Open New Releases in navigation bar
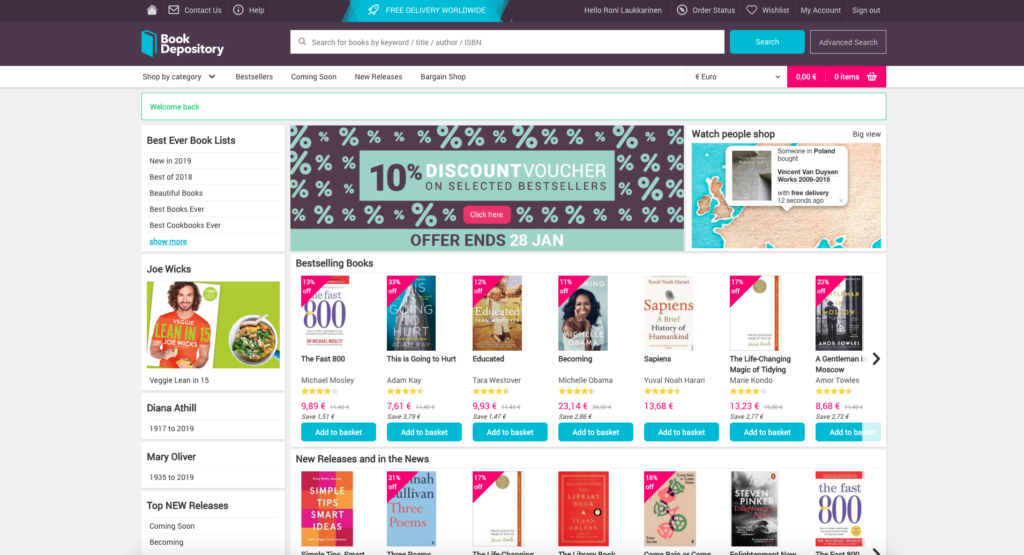Screen dimensions: 1024x555 pyautogui.click(x=378, y=77)
